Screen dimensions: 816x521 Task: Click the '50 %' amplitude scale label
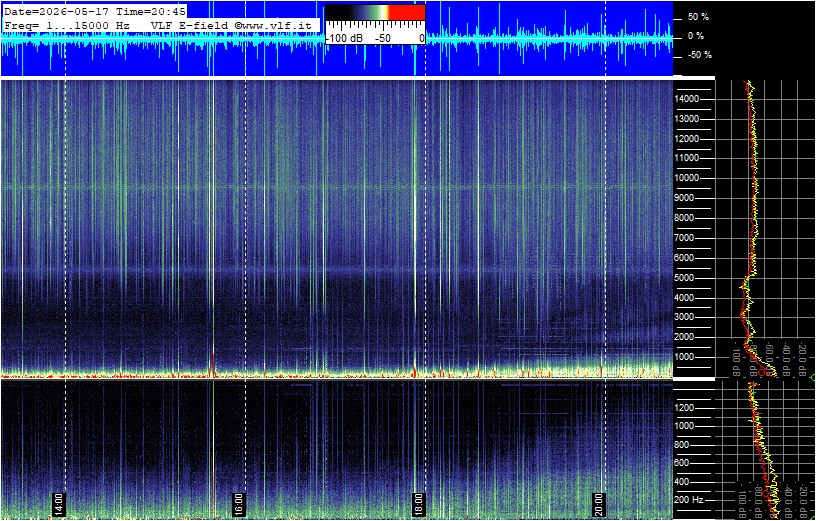point(698,17)
